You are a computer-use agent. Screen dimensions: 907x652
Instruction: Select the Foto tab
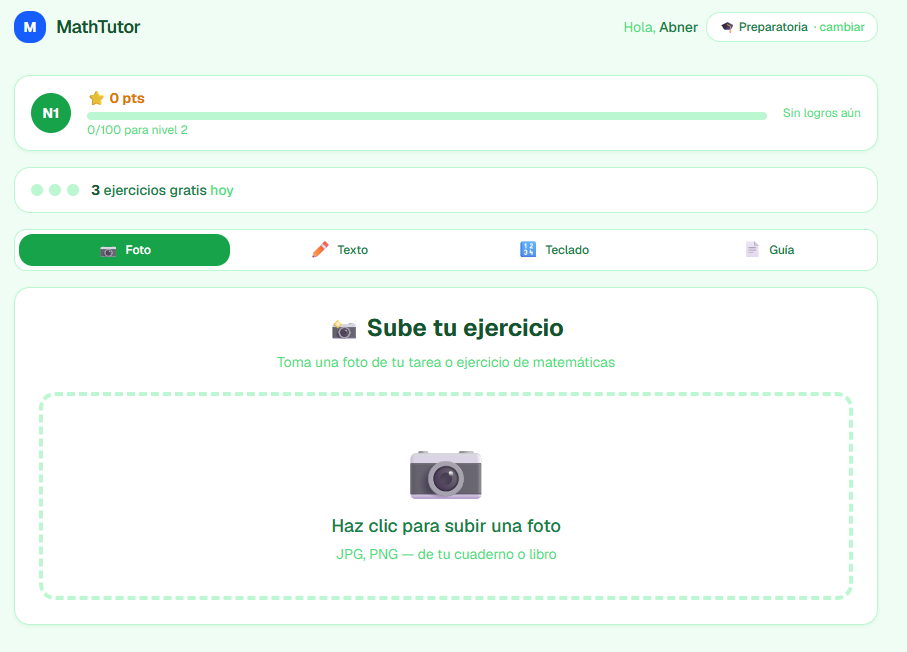click(124, 250)
